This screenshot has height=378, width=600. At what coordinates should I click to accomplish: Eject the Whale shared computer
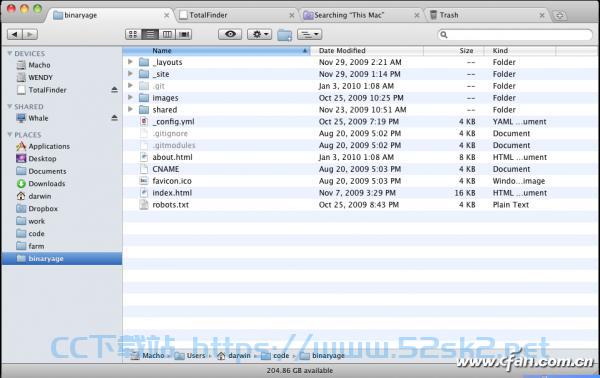tap(114, 118)
